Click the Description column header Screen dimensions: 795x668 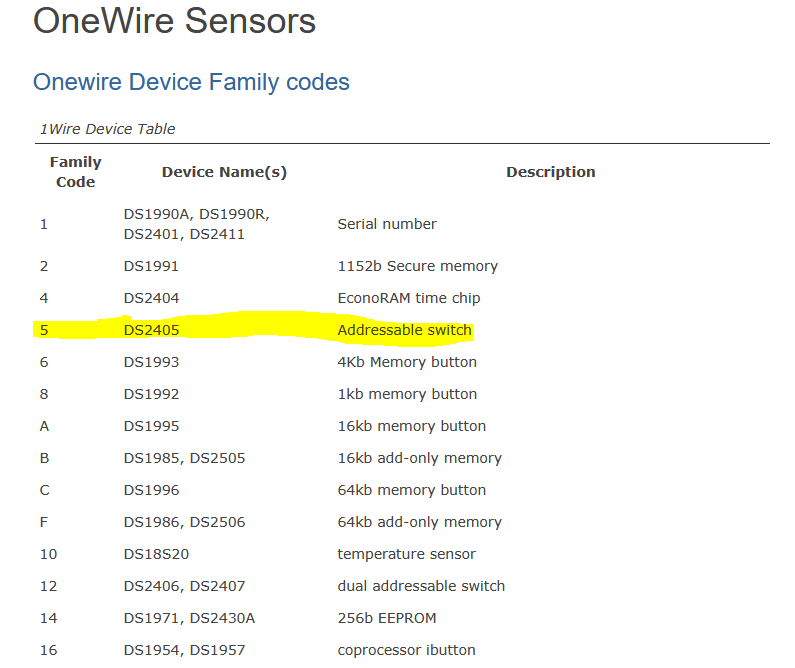(x=550, y=172)
